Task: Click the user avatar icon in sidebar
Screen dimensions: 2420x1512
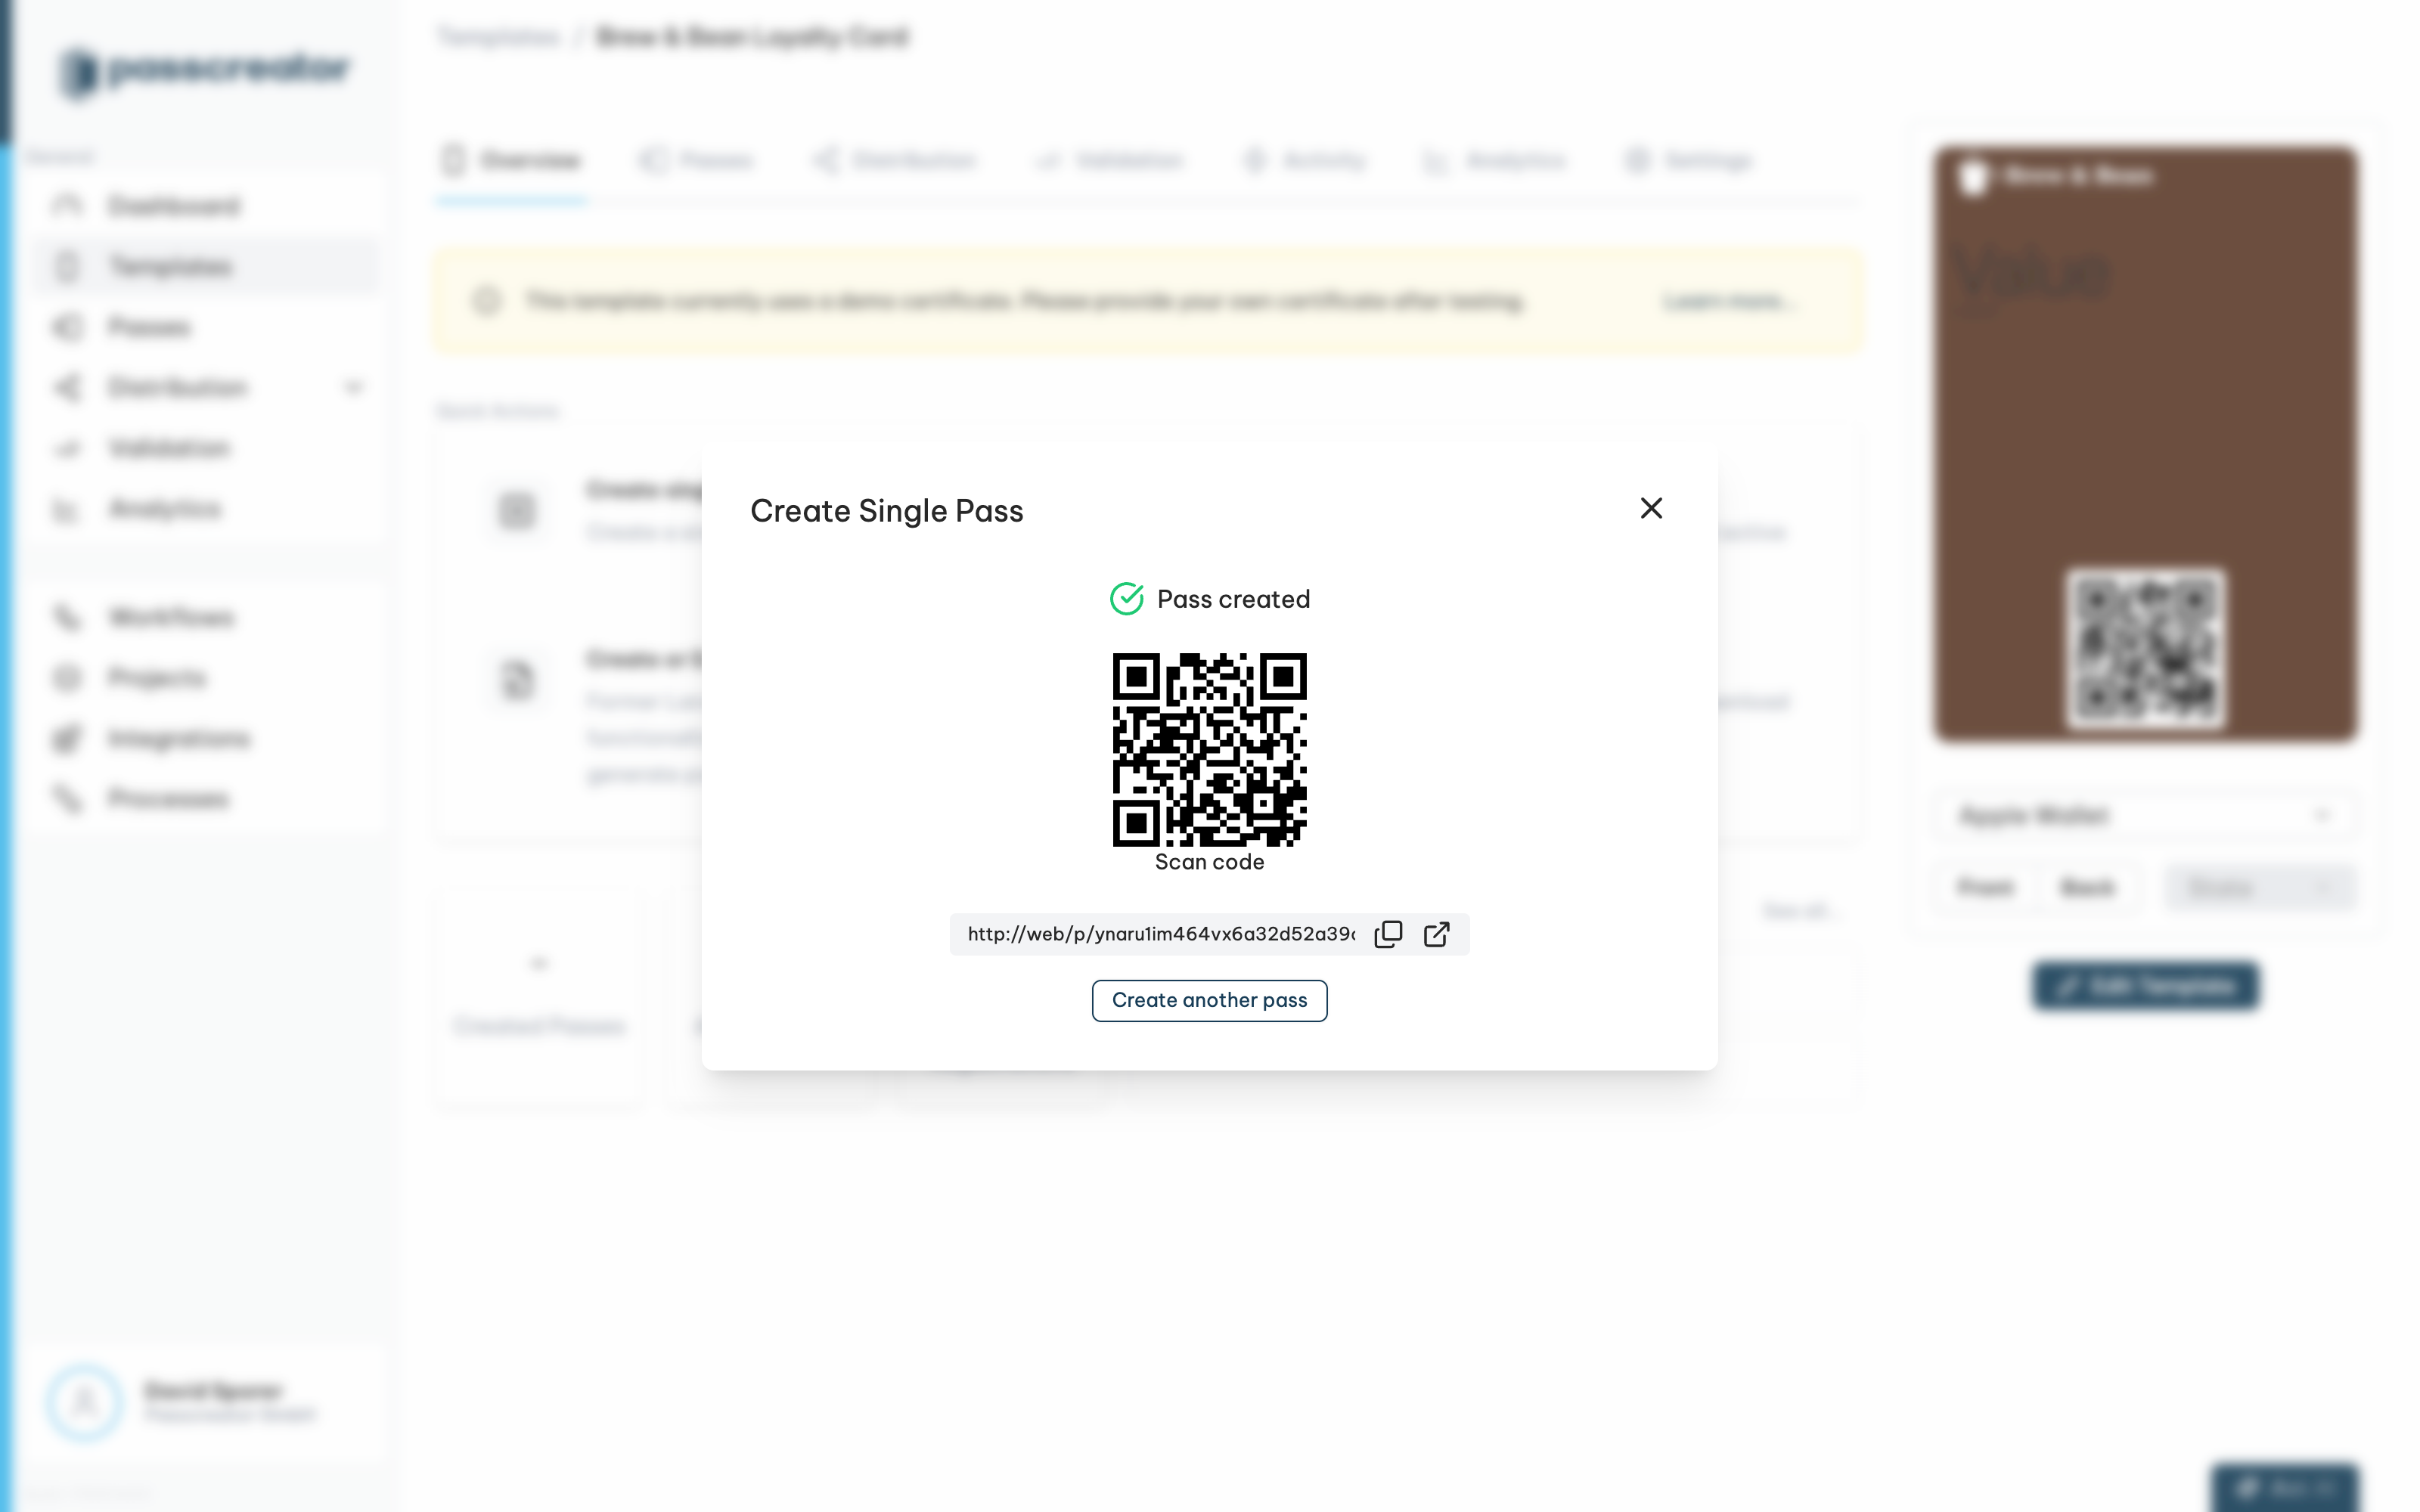Action: pyautogui.click(x=84, y=1402)
